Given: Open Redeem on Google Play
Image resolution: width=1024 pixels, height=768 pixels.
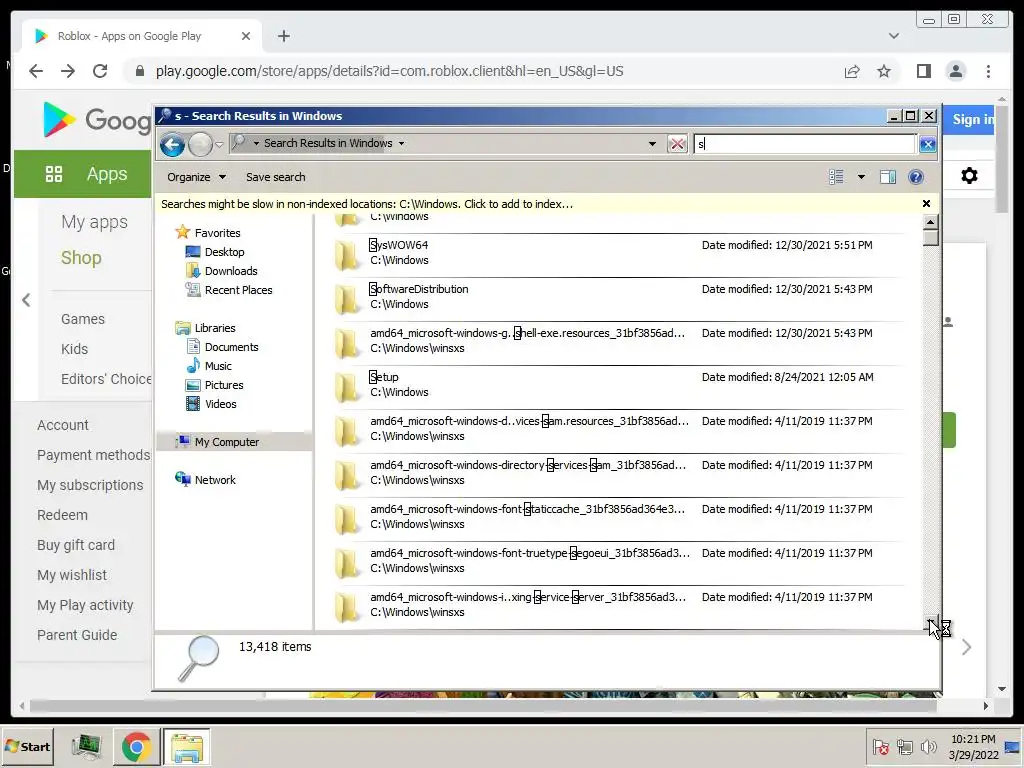Looking at the screenshot, I should click(62, 515).
